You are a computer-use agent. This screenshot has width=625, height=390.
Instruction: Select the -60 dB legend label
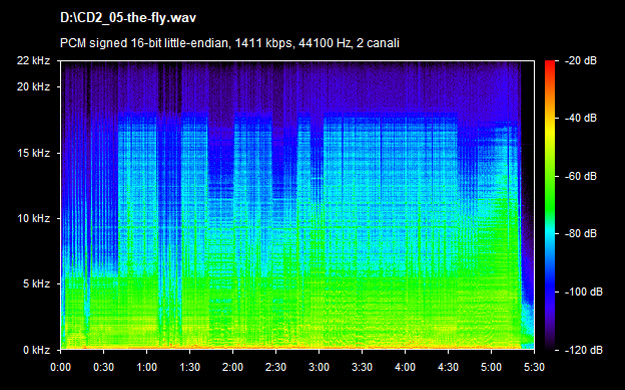(581, 176)
